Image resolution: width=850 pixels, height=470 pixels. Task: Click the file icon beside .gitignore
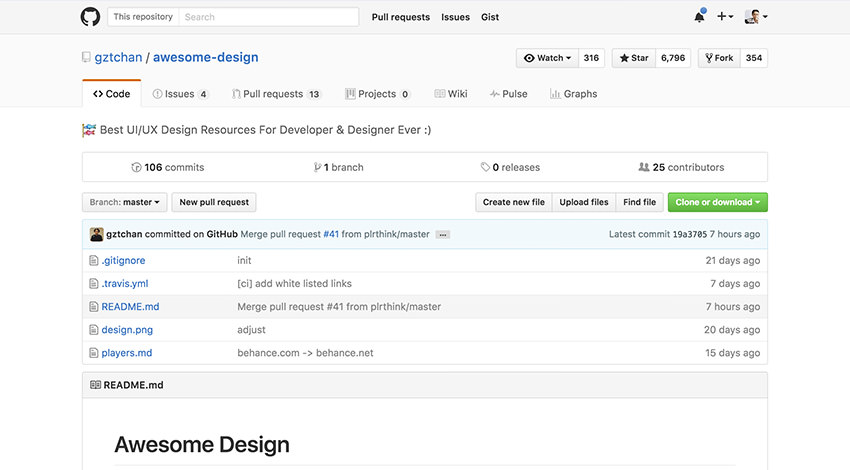tap(94, 261)
